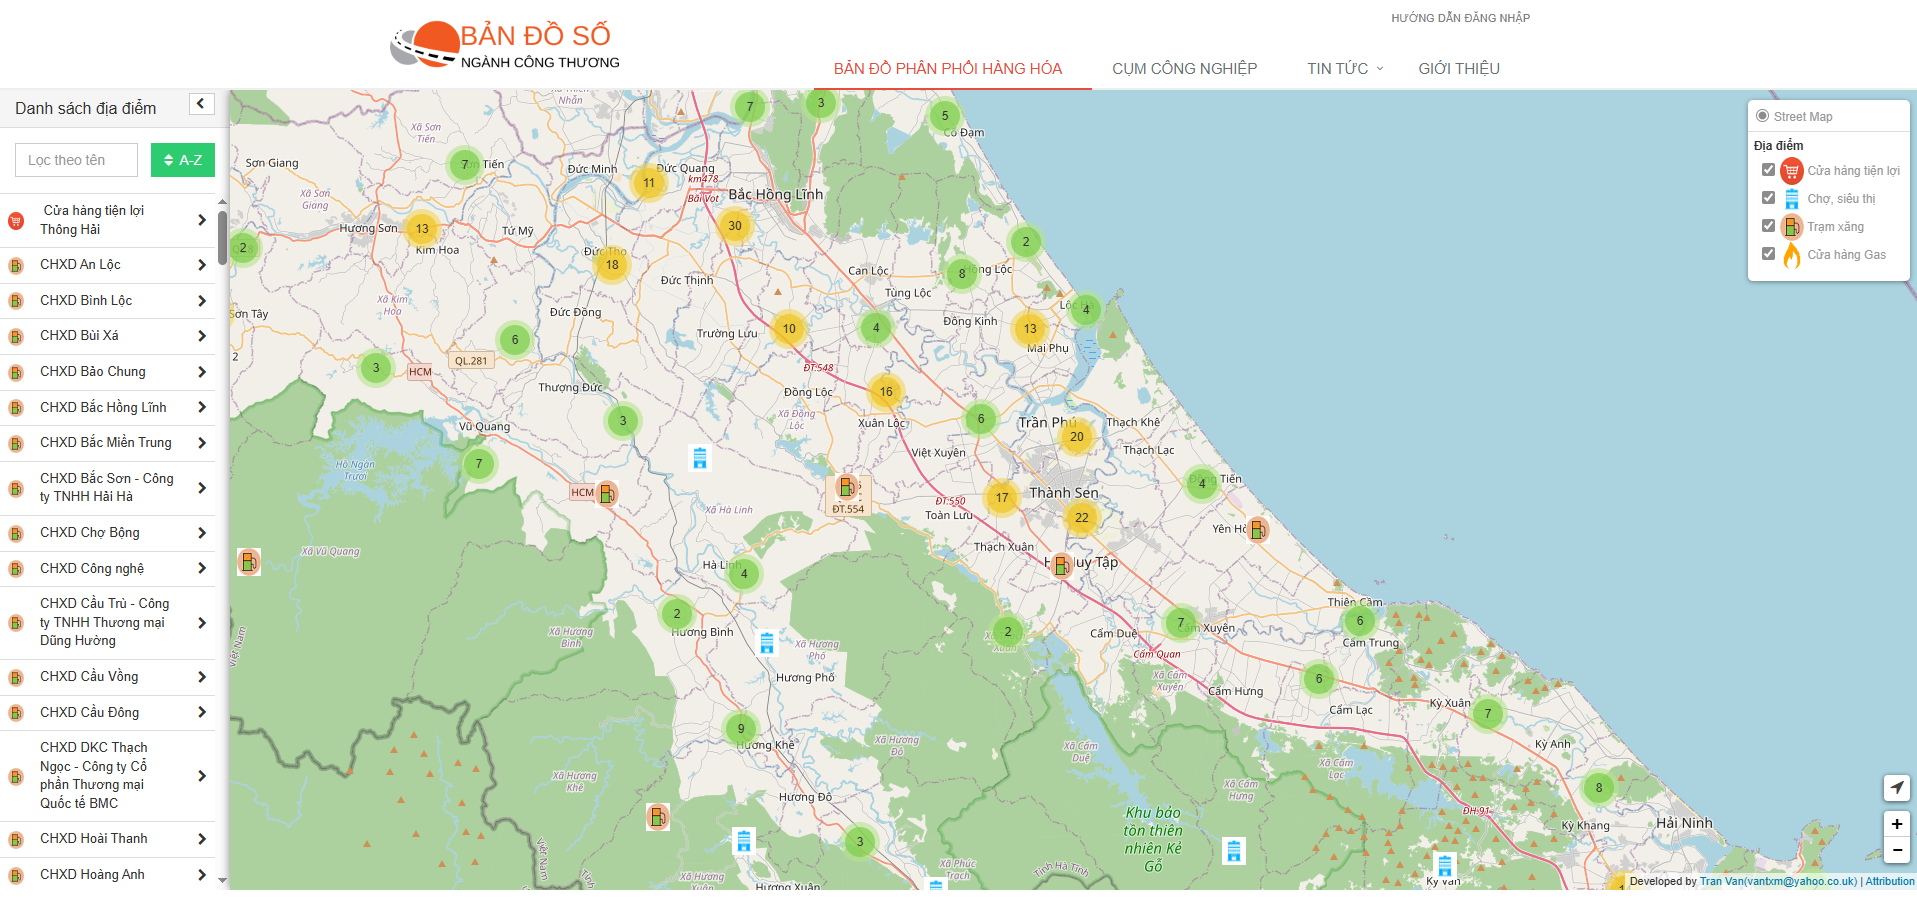
Task: Click the Lọc theo tên filter field
Action: [x=76, y=160]
